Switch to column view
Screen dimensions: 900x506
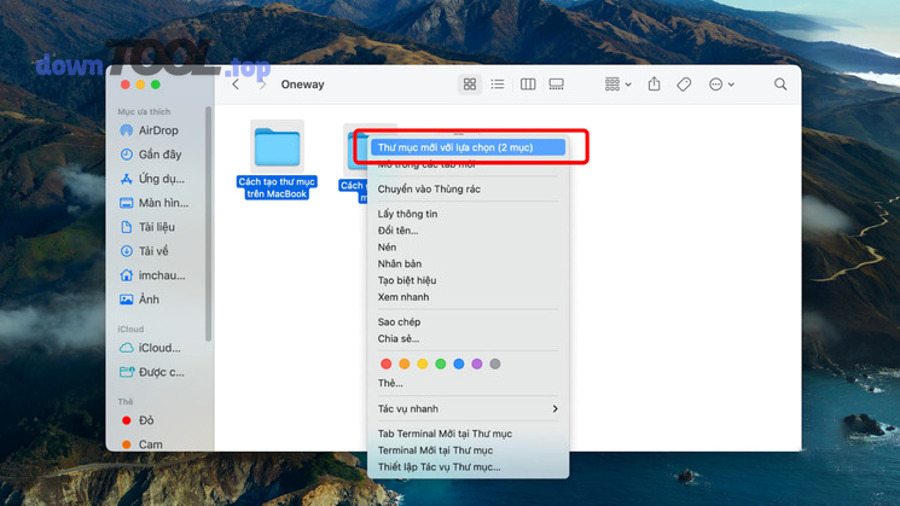(x=528, y=85)
